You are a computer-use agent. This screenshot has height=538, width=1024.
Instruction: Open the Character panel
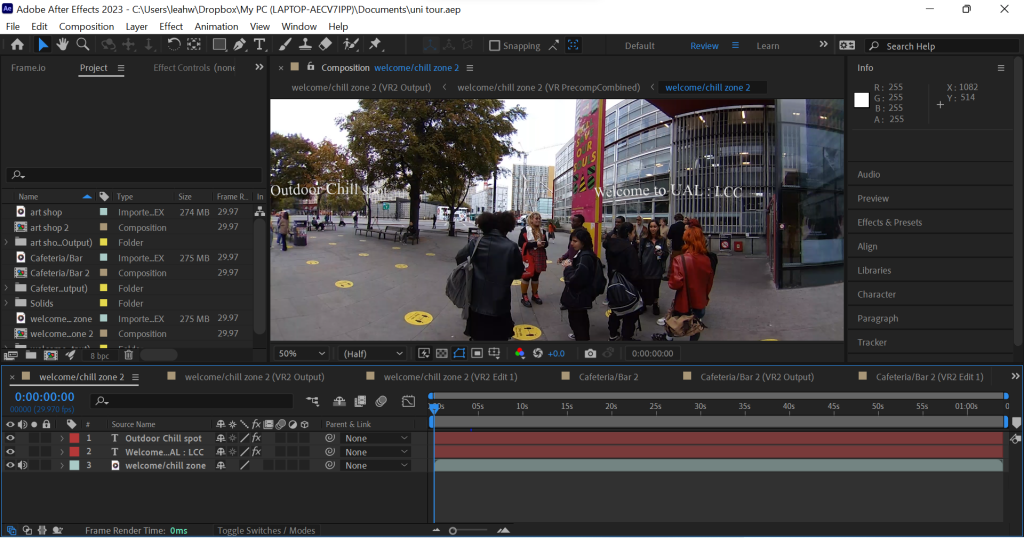(x=876, y=294)
